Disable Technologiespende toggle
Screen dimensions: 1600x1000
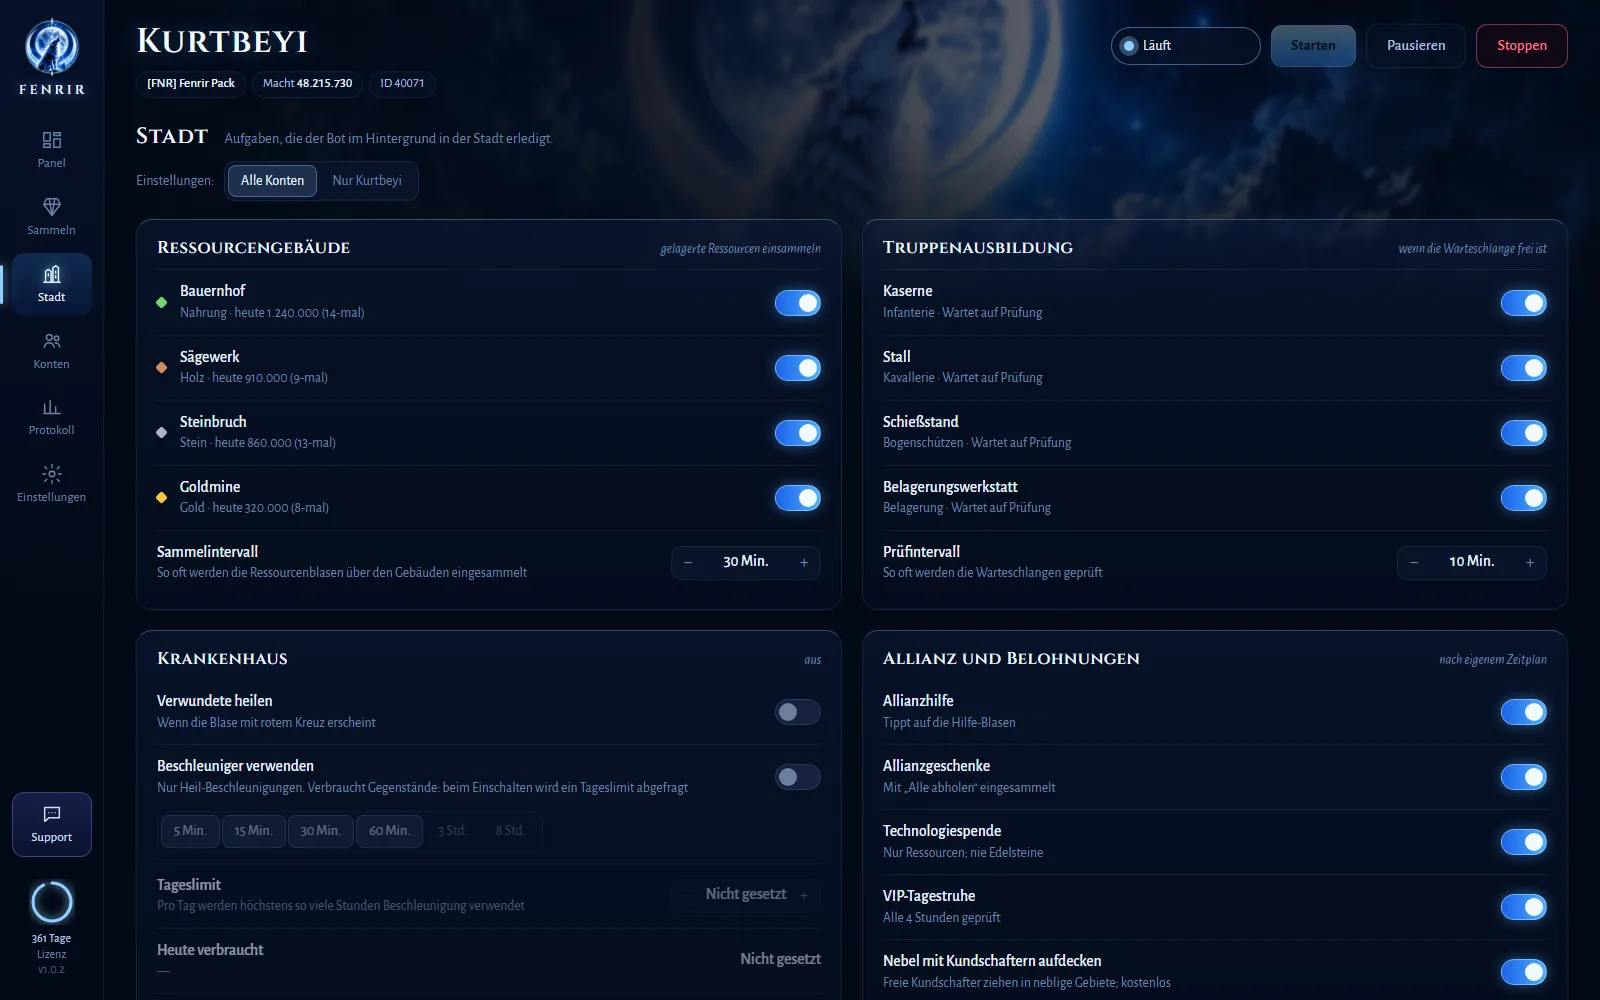point(1524,842)
